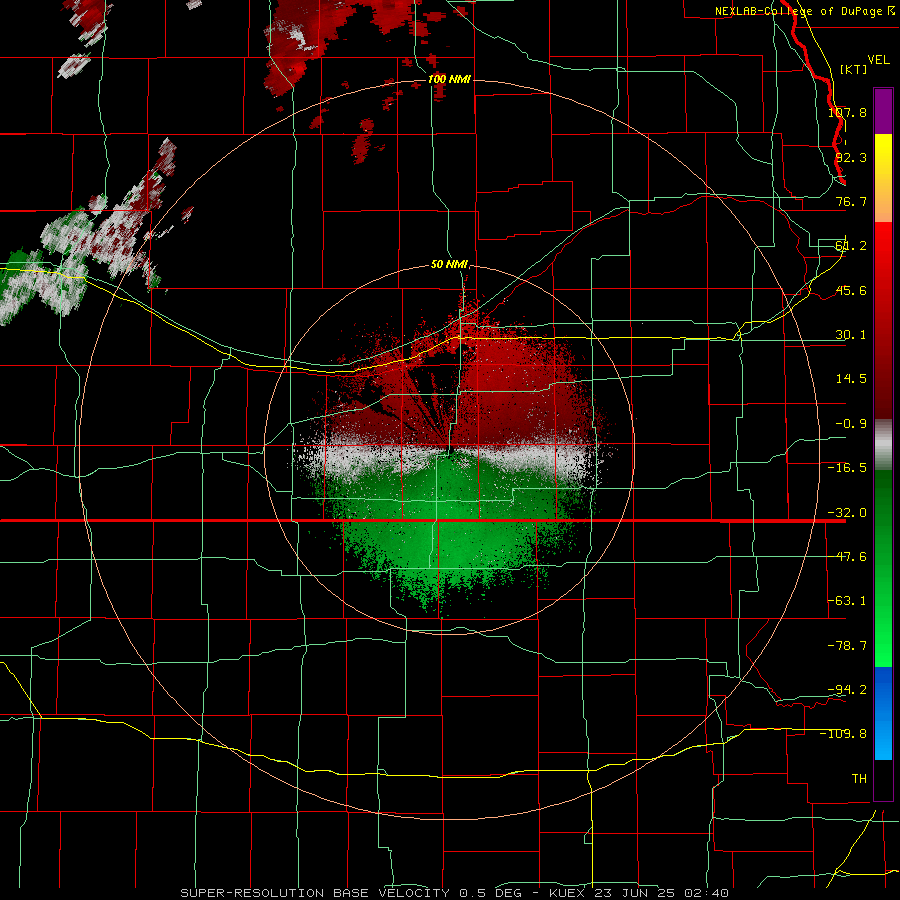The width and height of the screenshot is (900, 900).
Task: Click the blue segment of the color bar
Action: tap(883, 713)
